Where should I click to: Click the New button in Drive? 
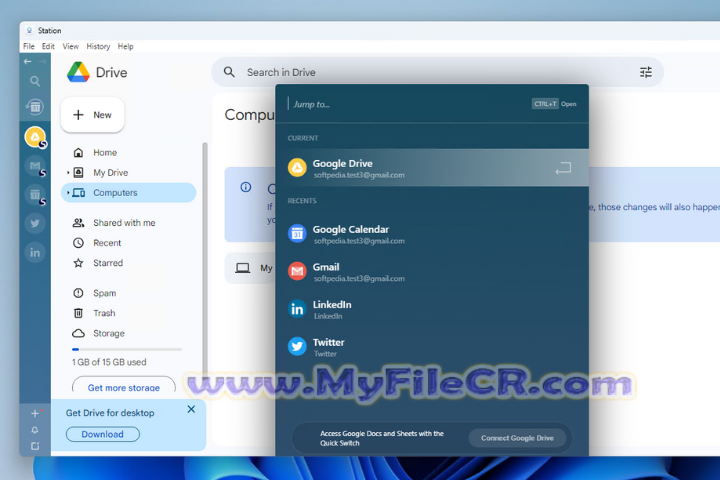92,115
